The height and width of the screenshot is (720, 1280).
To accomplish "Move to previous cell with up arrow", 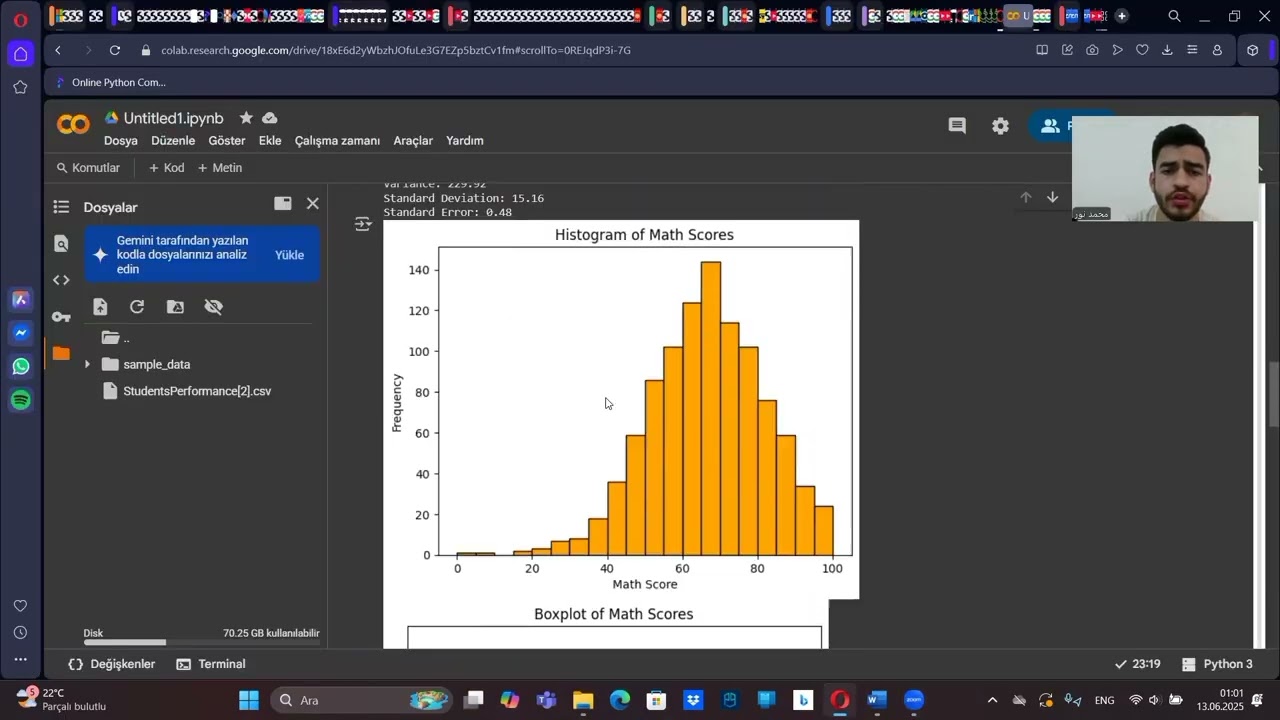I will point(1025,197).
